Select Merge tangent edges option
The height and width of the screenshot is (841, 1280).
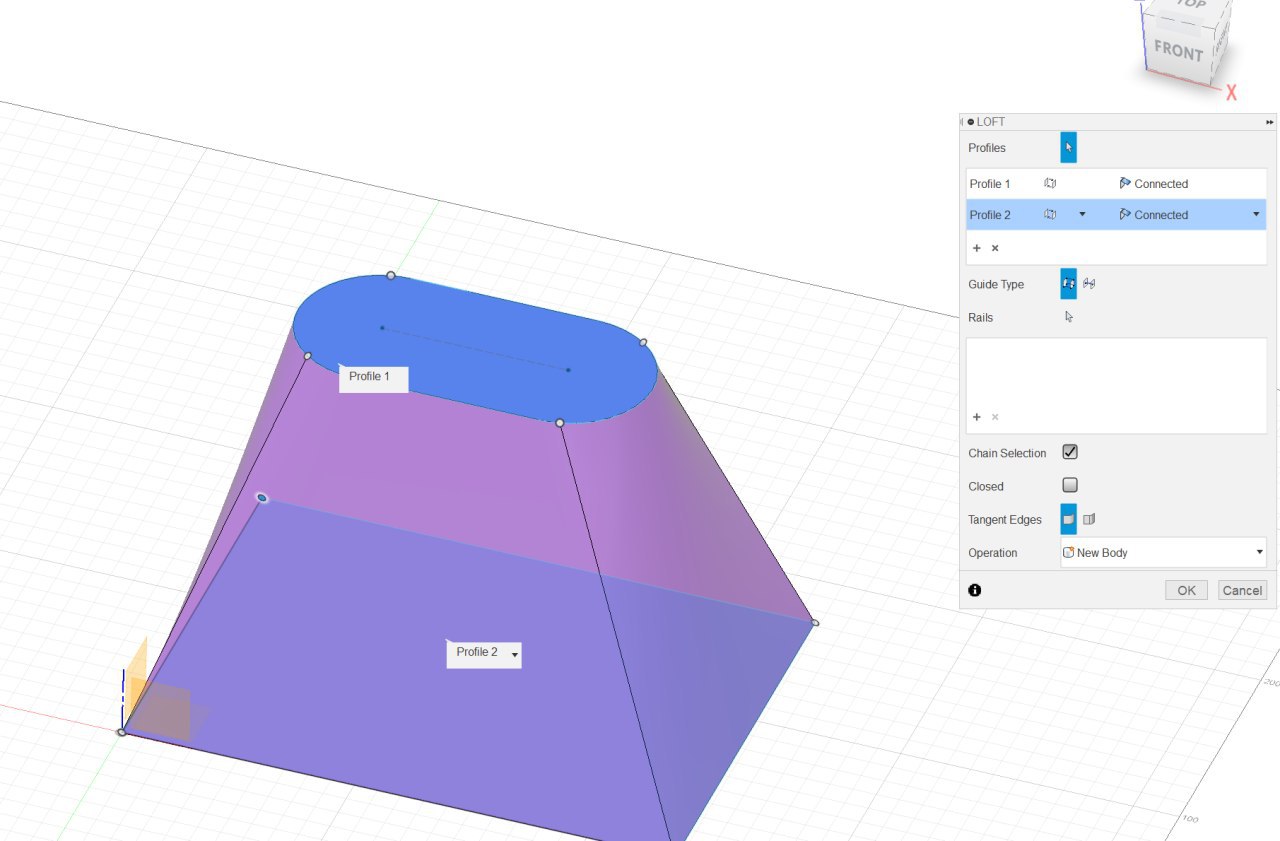pyautogui.click(x=1069, y=519)
